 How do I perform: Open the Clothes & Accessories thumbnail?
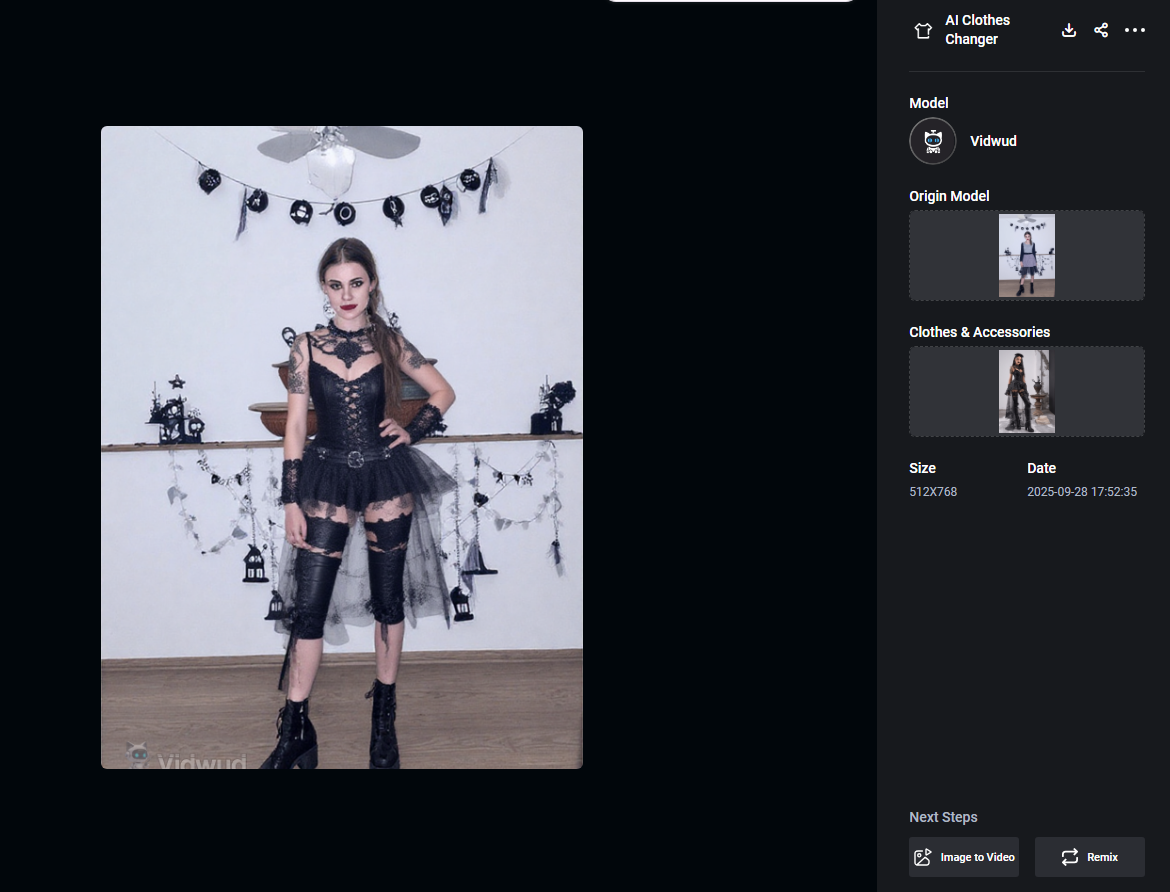(x=1026, y=391)
